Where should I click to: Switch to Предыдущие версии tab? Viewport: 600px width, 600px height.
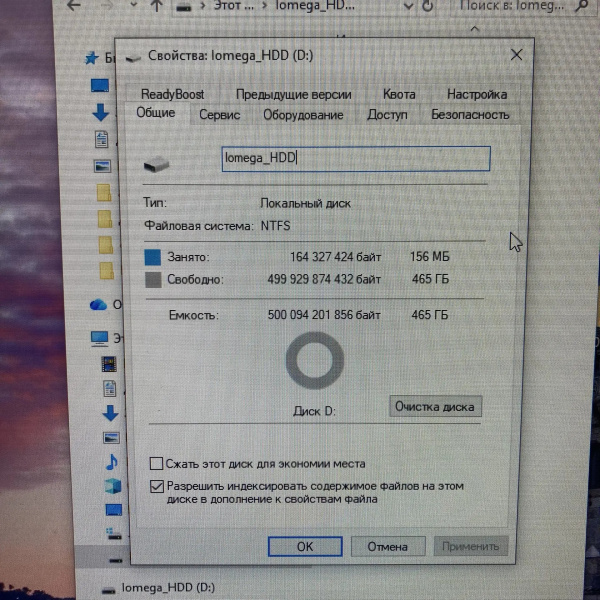tap(293, 94)
